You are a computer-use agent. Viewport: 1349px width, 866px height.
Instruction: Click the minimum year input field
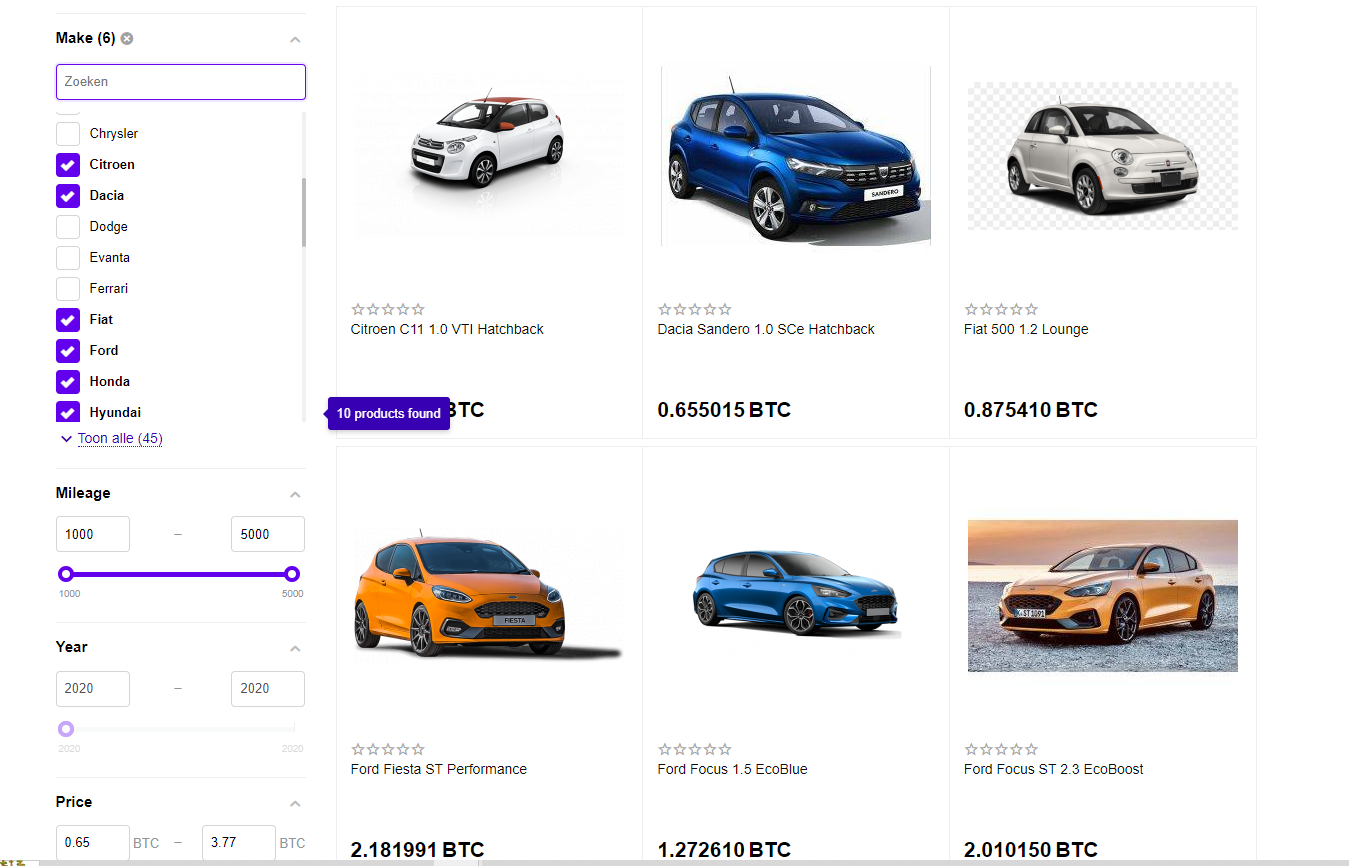click(x=93, y=688)
